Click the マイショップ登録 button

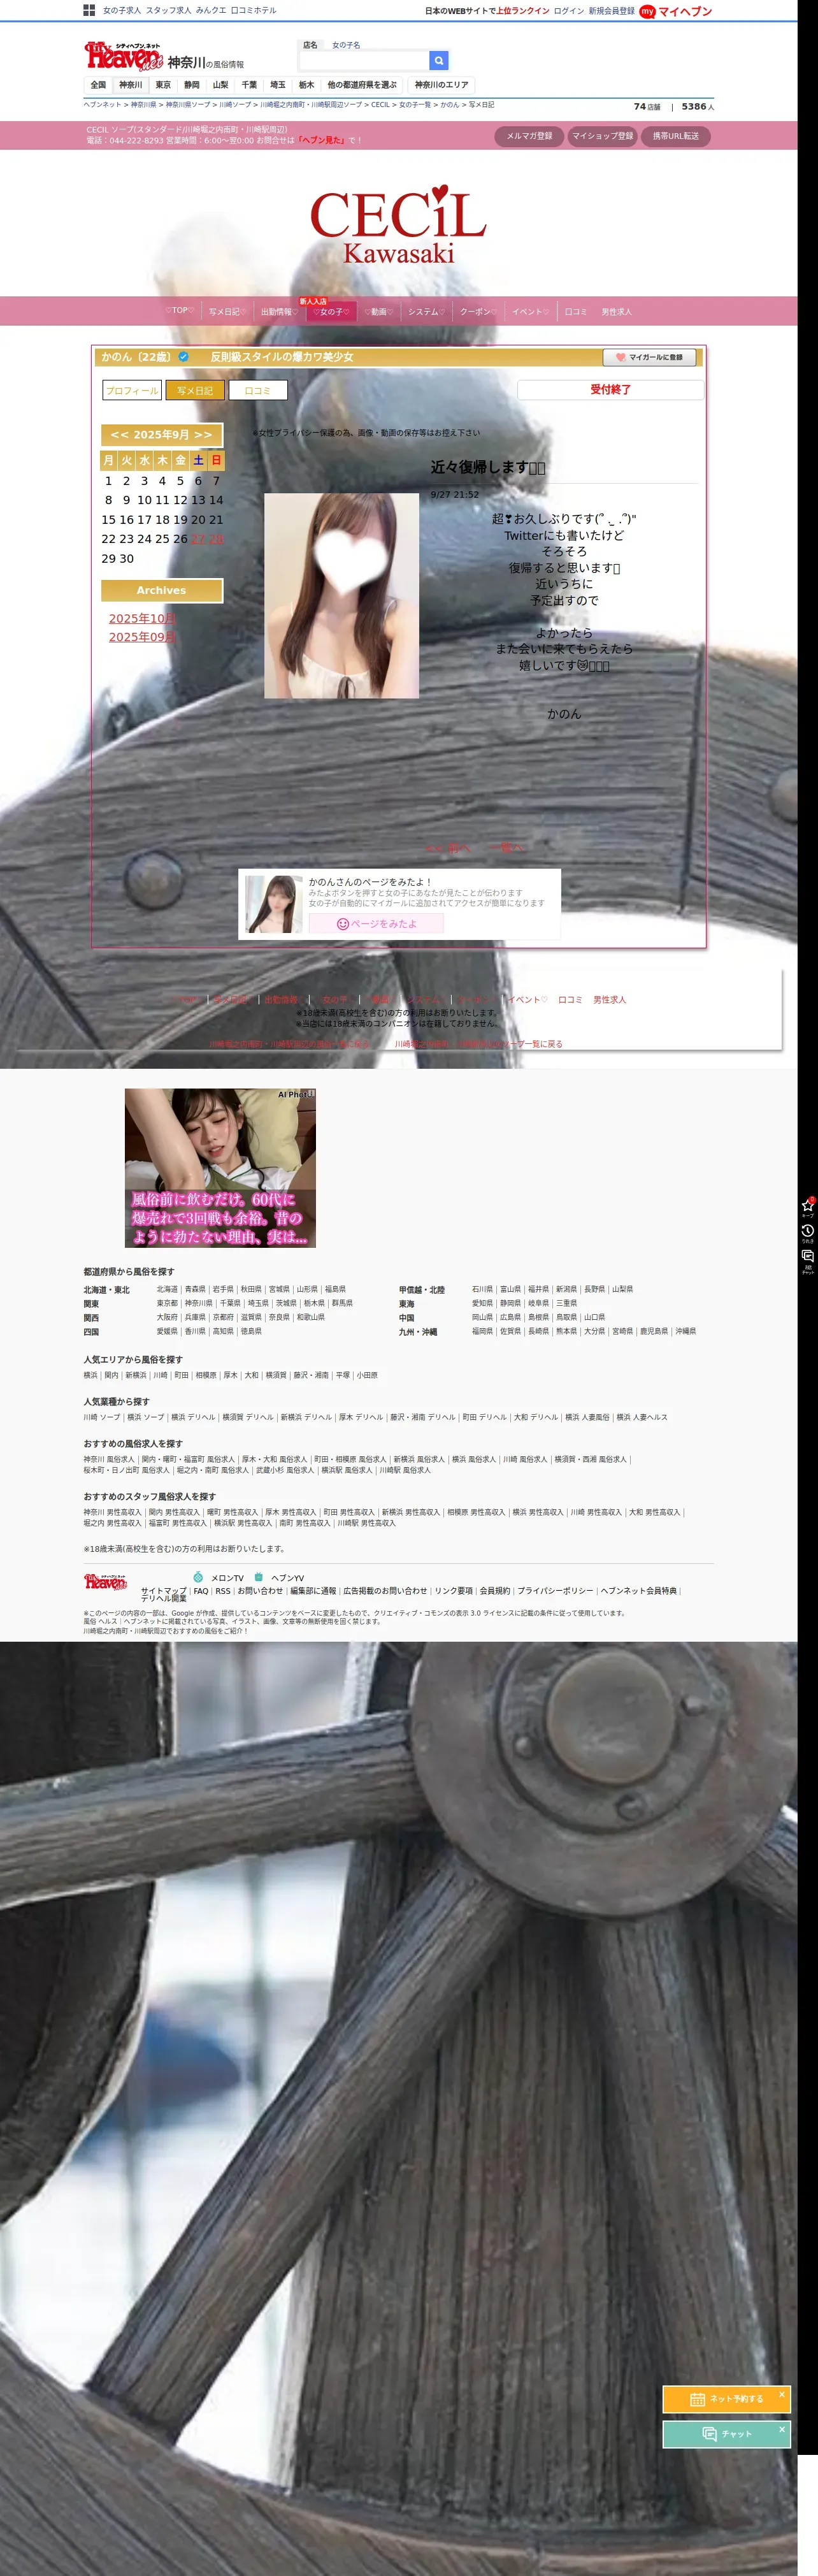pyautogui.click(x=602, y=136)
